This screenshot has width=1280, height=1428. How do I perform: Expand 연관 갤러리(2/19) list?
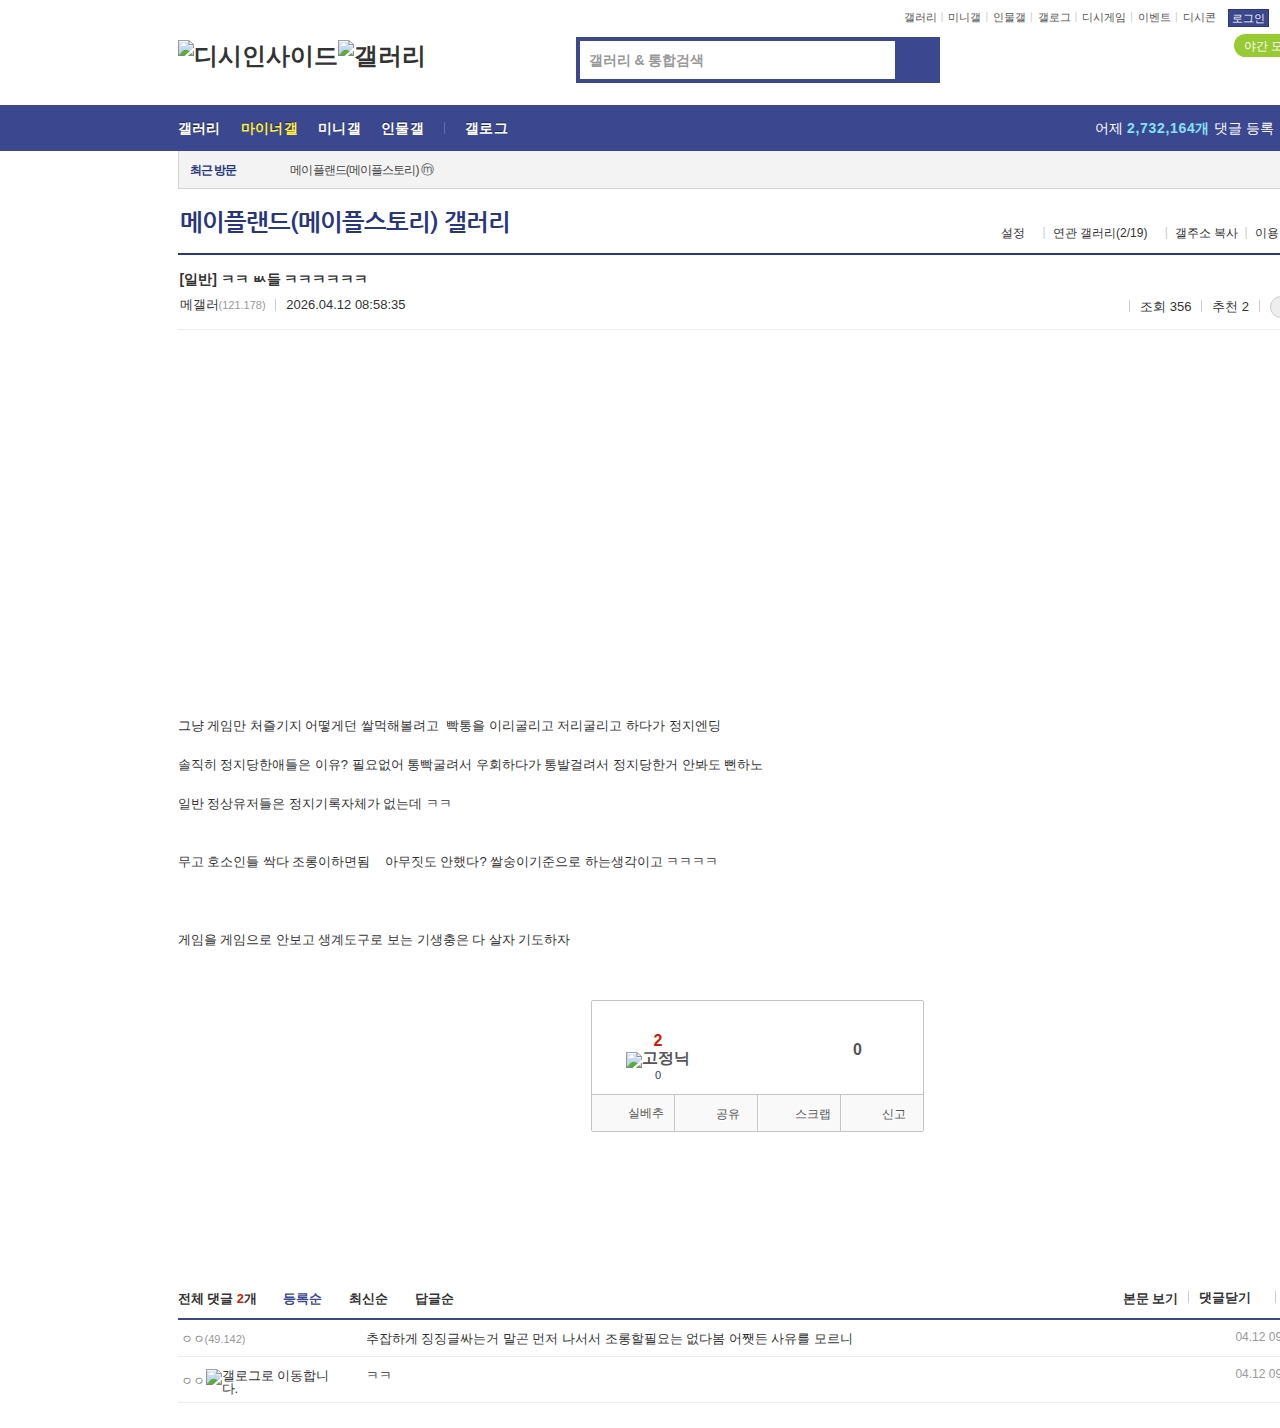click(x=1100, y=233)
